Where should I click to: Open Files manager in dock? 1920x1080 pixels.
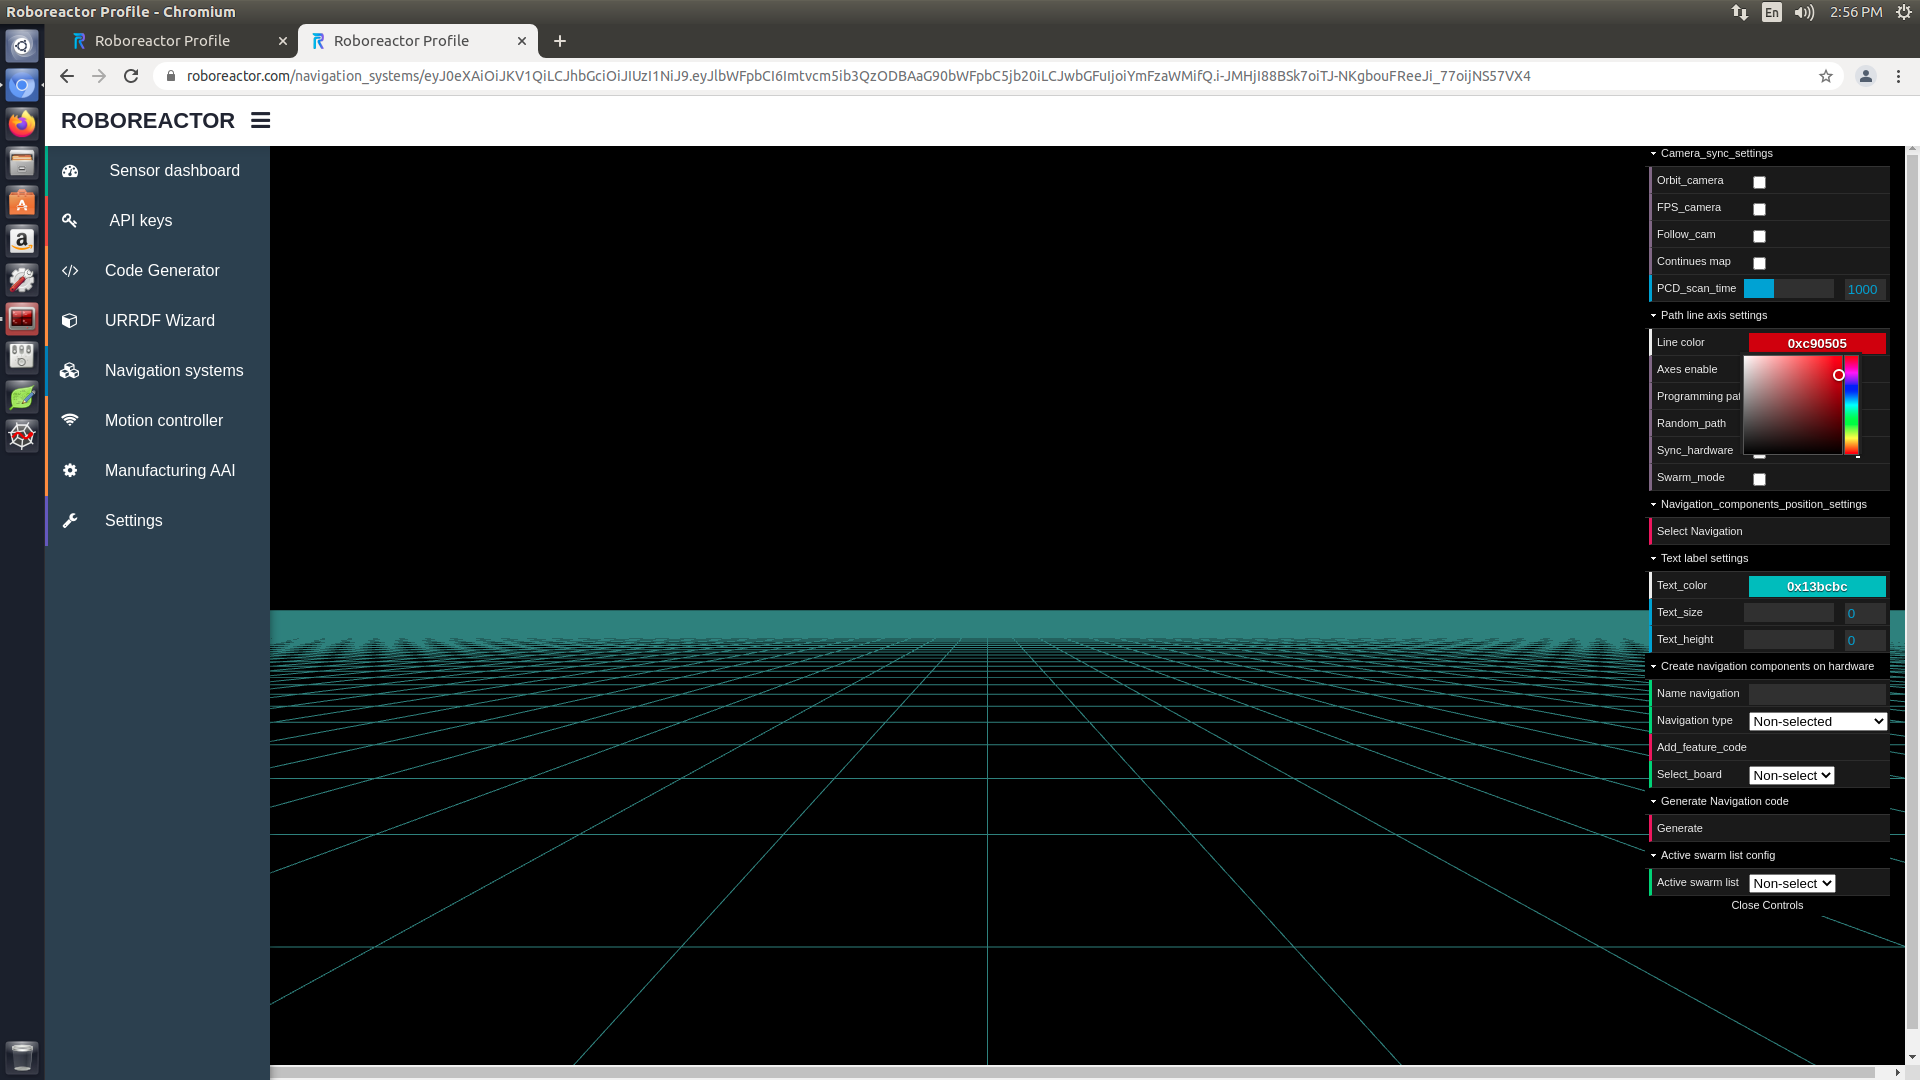(22, 163)
